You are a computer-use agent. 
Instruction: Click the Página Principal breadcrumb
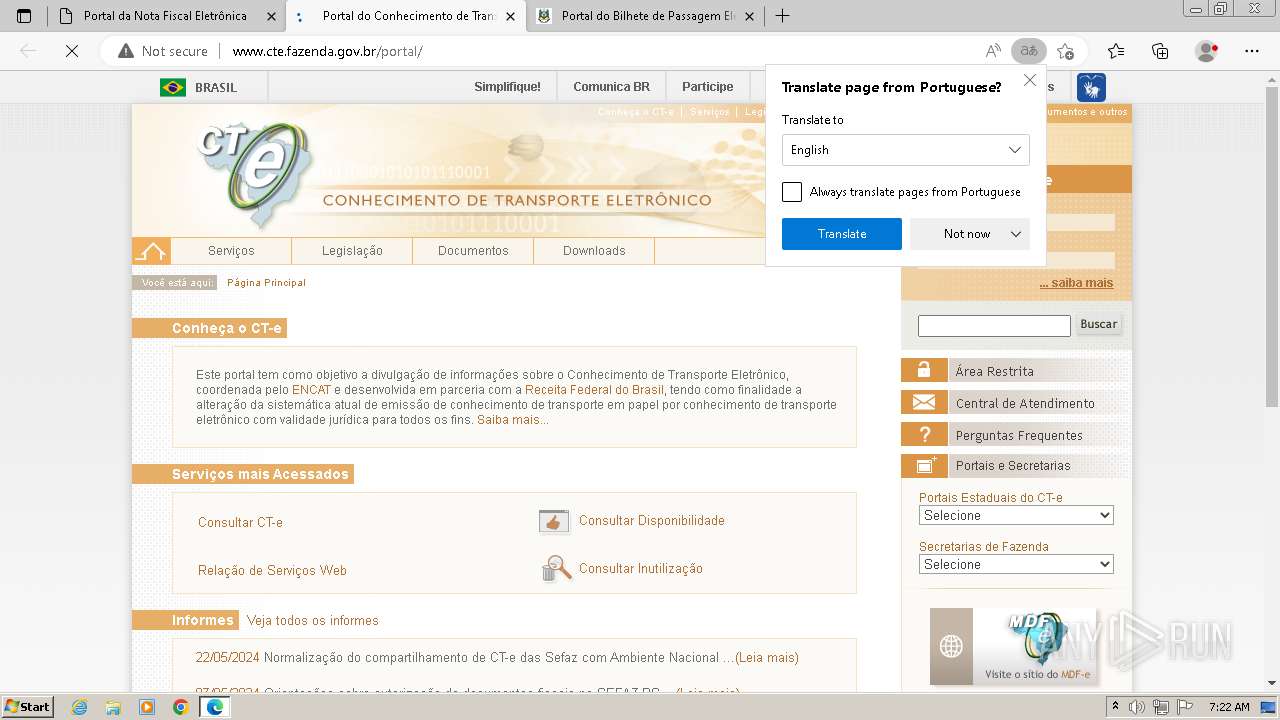click(x=266, y=283)
